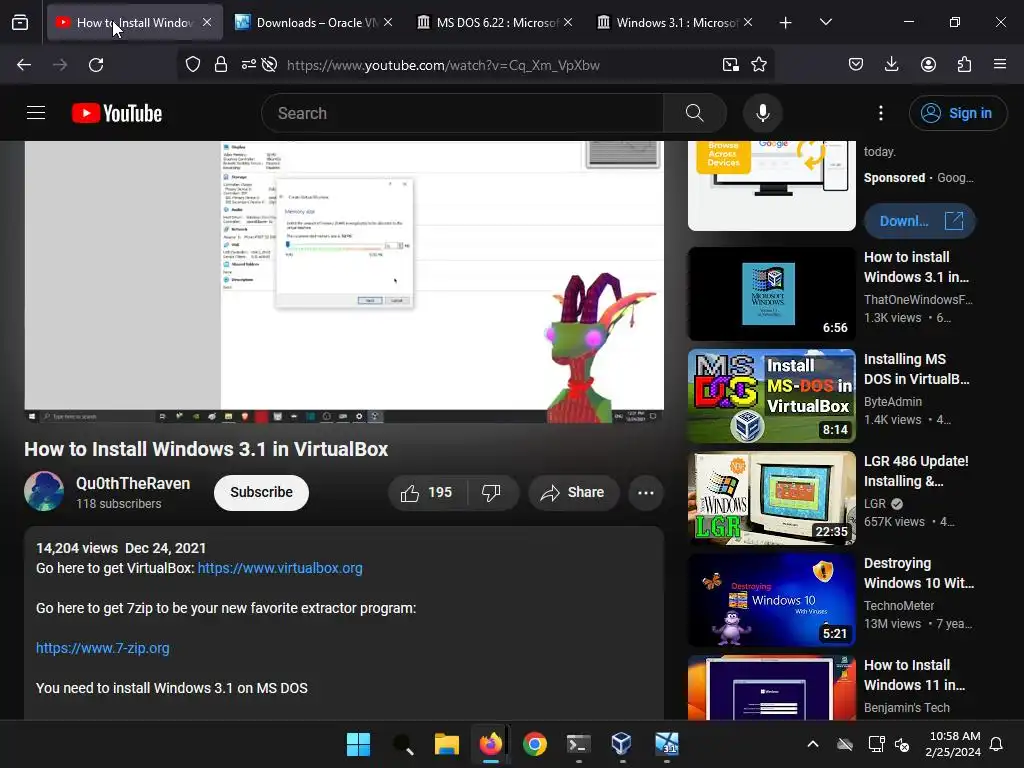
Task: Subscribe to Qu0thTheRaven channel
Action: pos(261,492)
